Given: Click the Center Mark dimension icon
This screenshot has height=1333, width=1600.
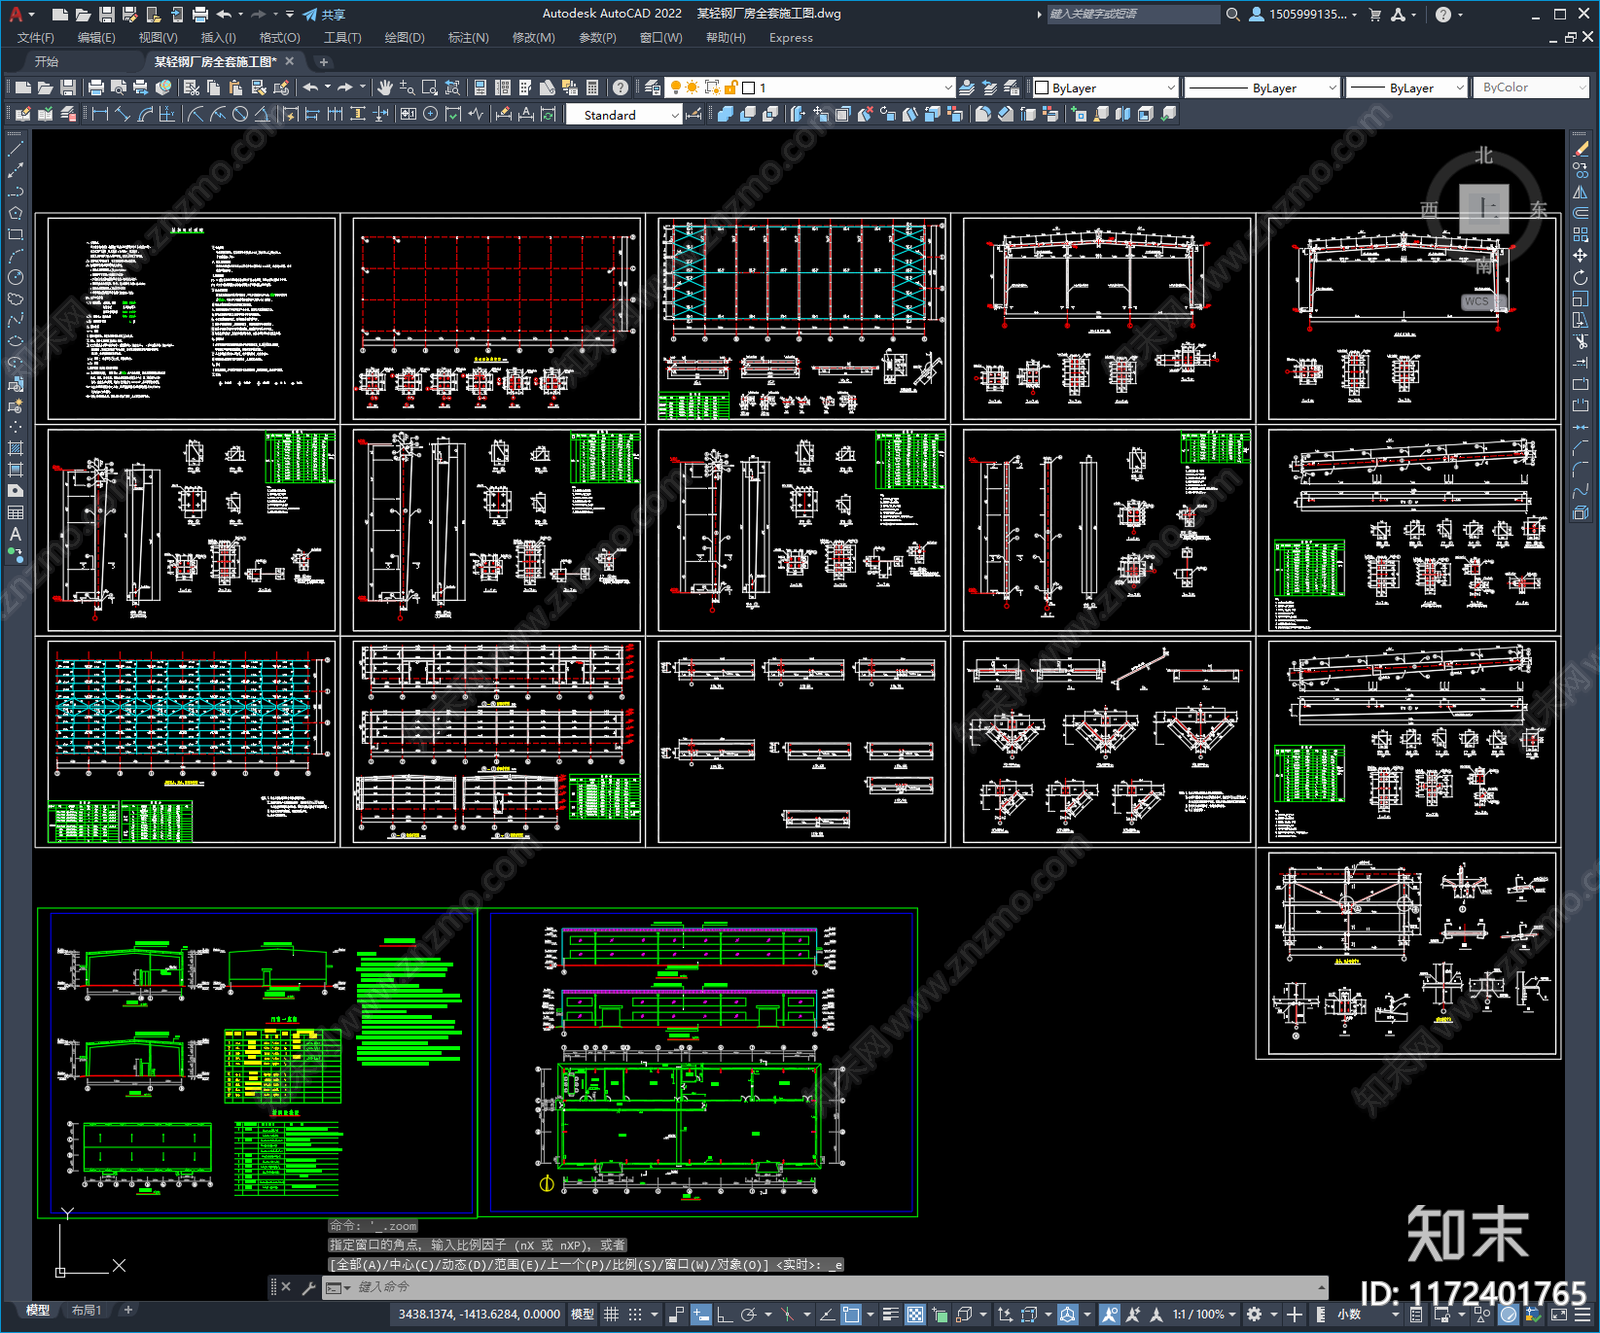Looking at the screenshot, I should pyautogui.click(x=430, y=114).
